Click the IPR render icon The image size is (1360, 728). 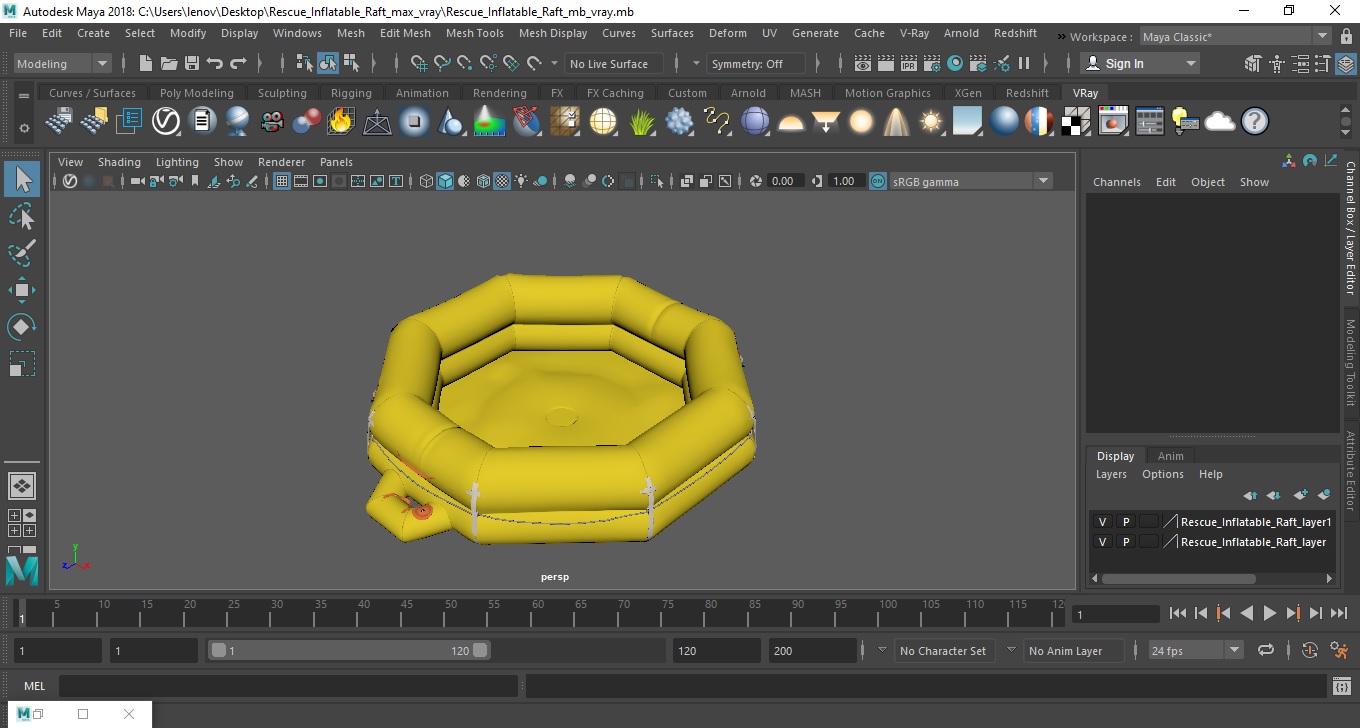[x=908, y=63]
